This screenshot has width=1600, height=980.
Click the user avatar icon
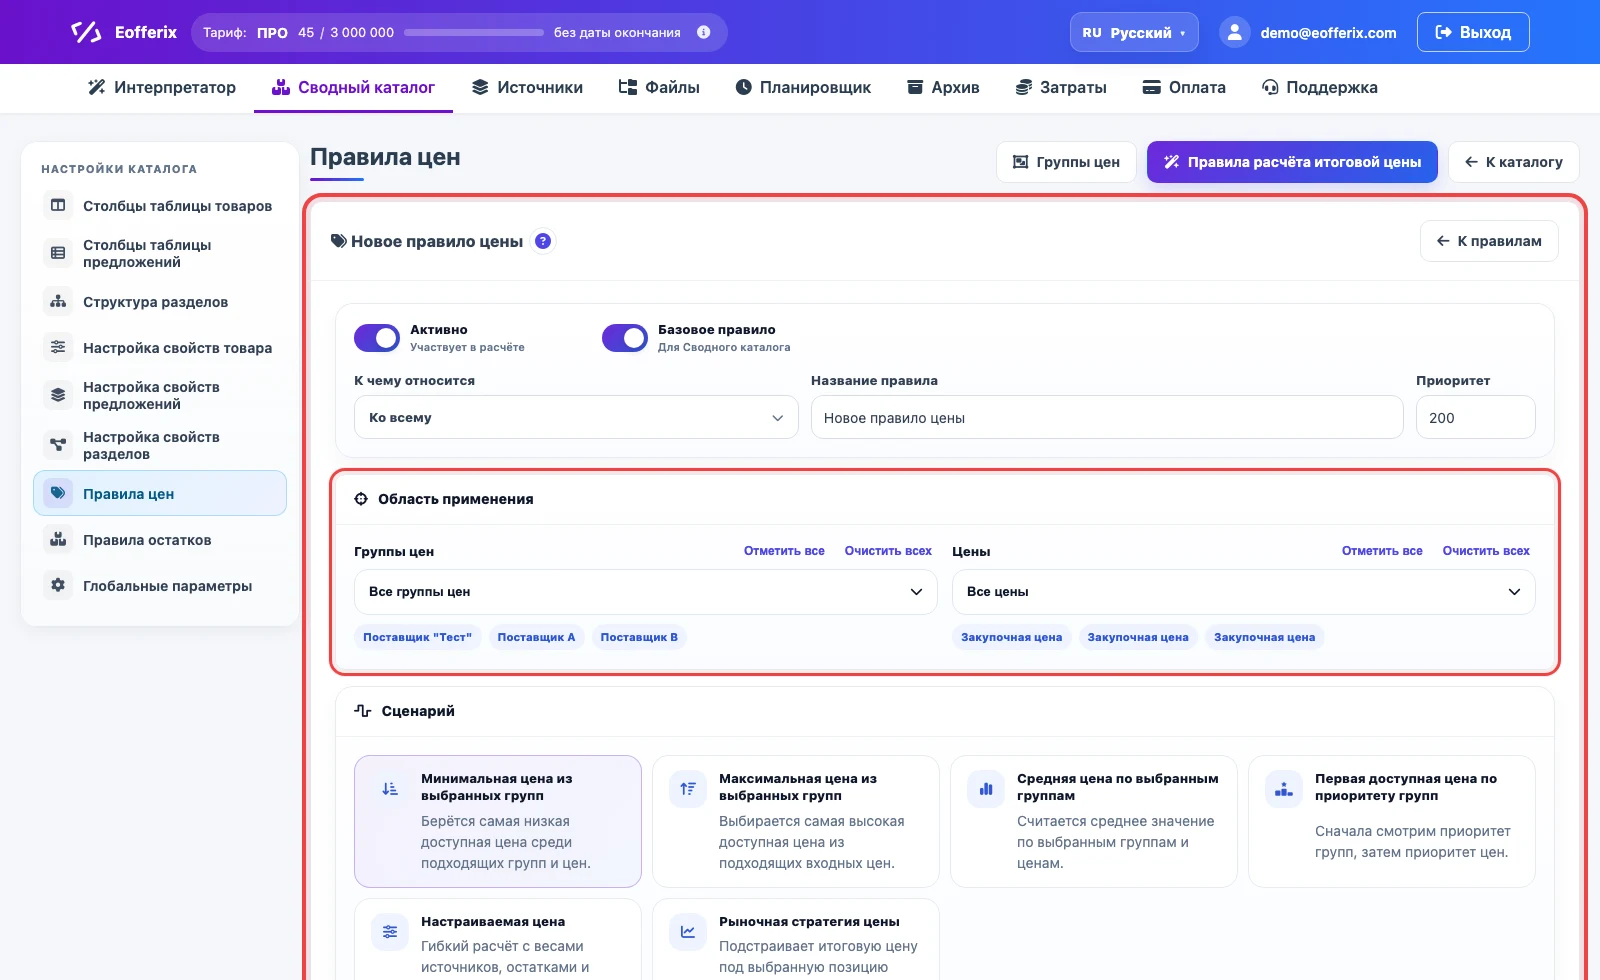click(x=1235, y=32)
